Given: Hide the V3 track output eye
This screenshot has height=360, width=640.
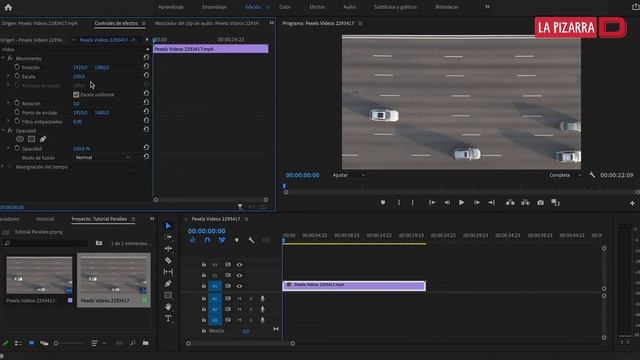Looking at the screenshot, I should [x=239, y=264].
